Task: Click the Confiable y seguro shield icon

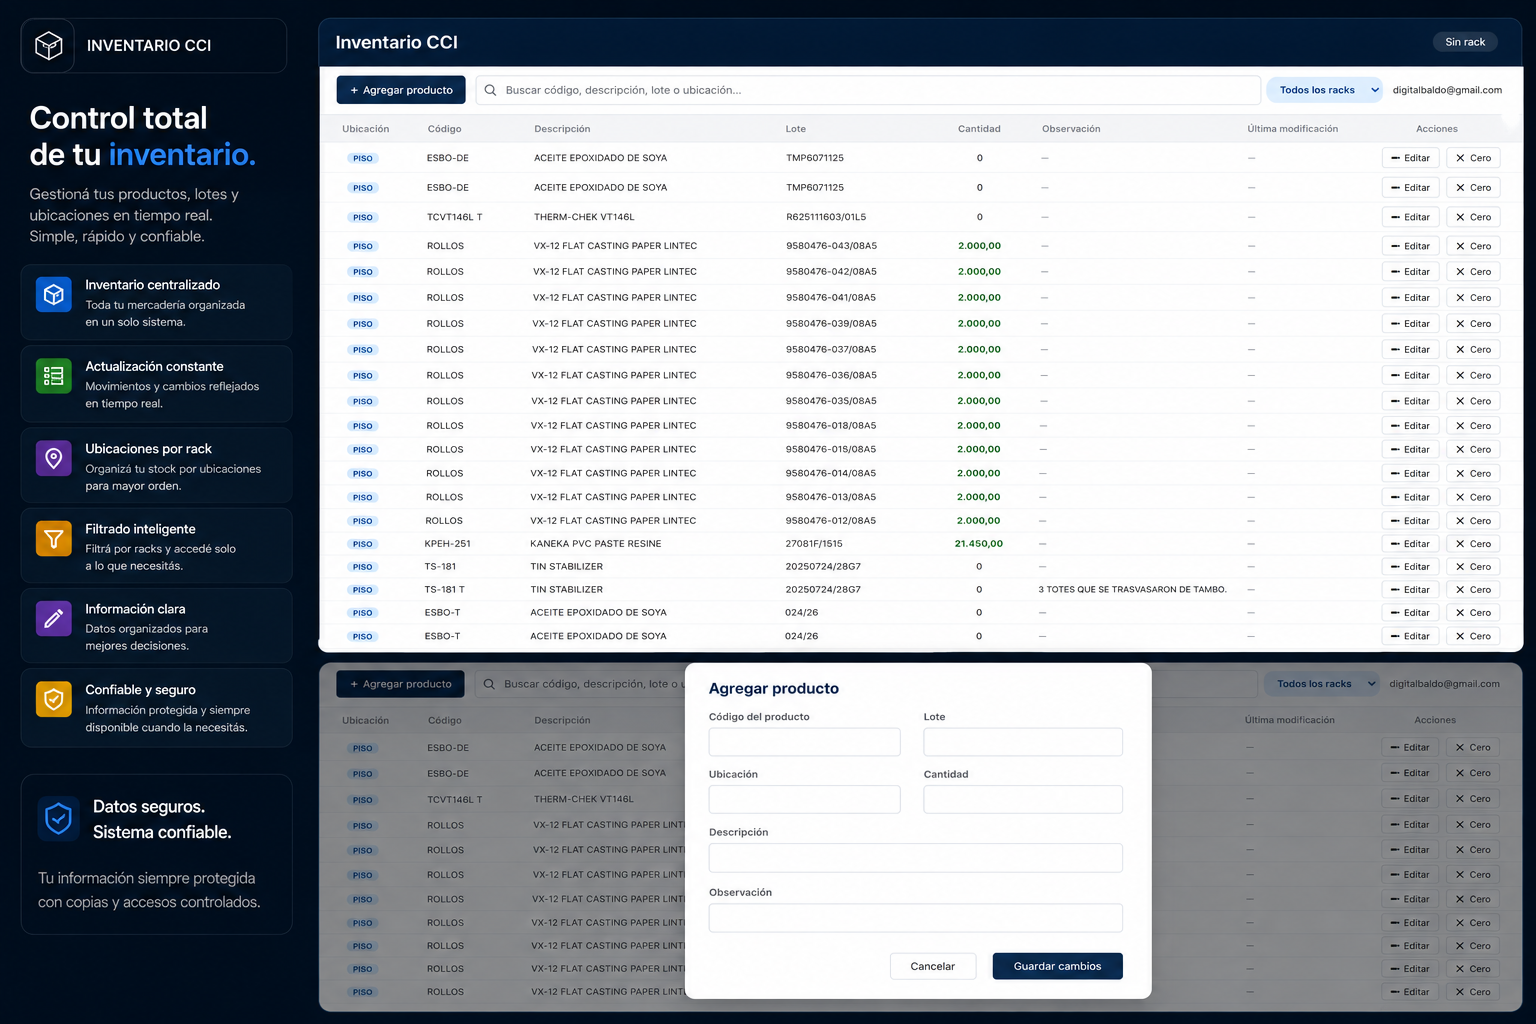Action: point(54,699)
